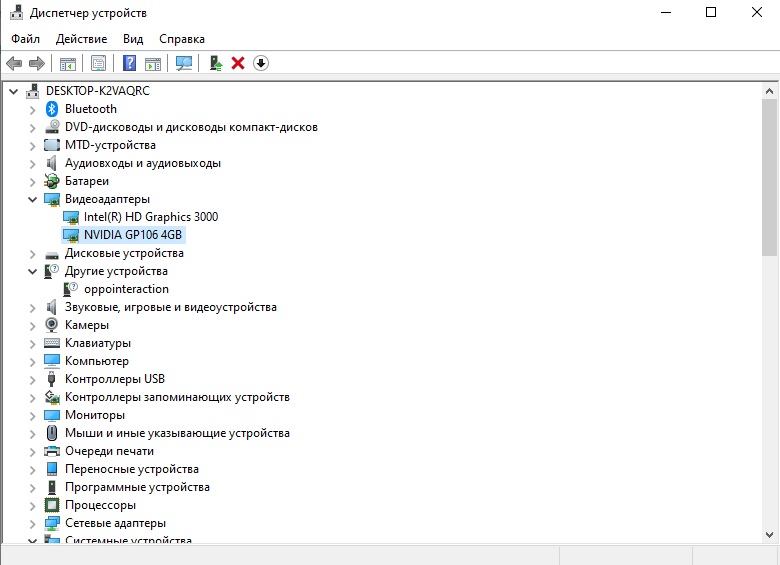Click the DVD drive category icon
The image size is (780, 565).
click(52, 127)
